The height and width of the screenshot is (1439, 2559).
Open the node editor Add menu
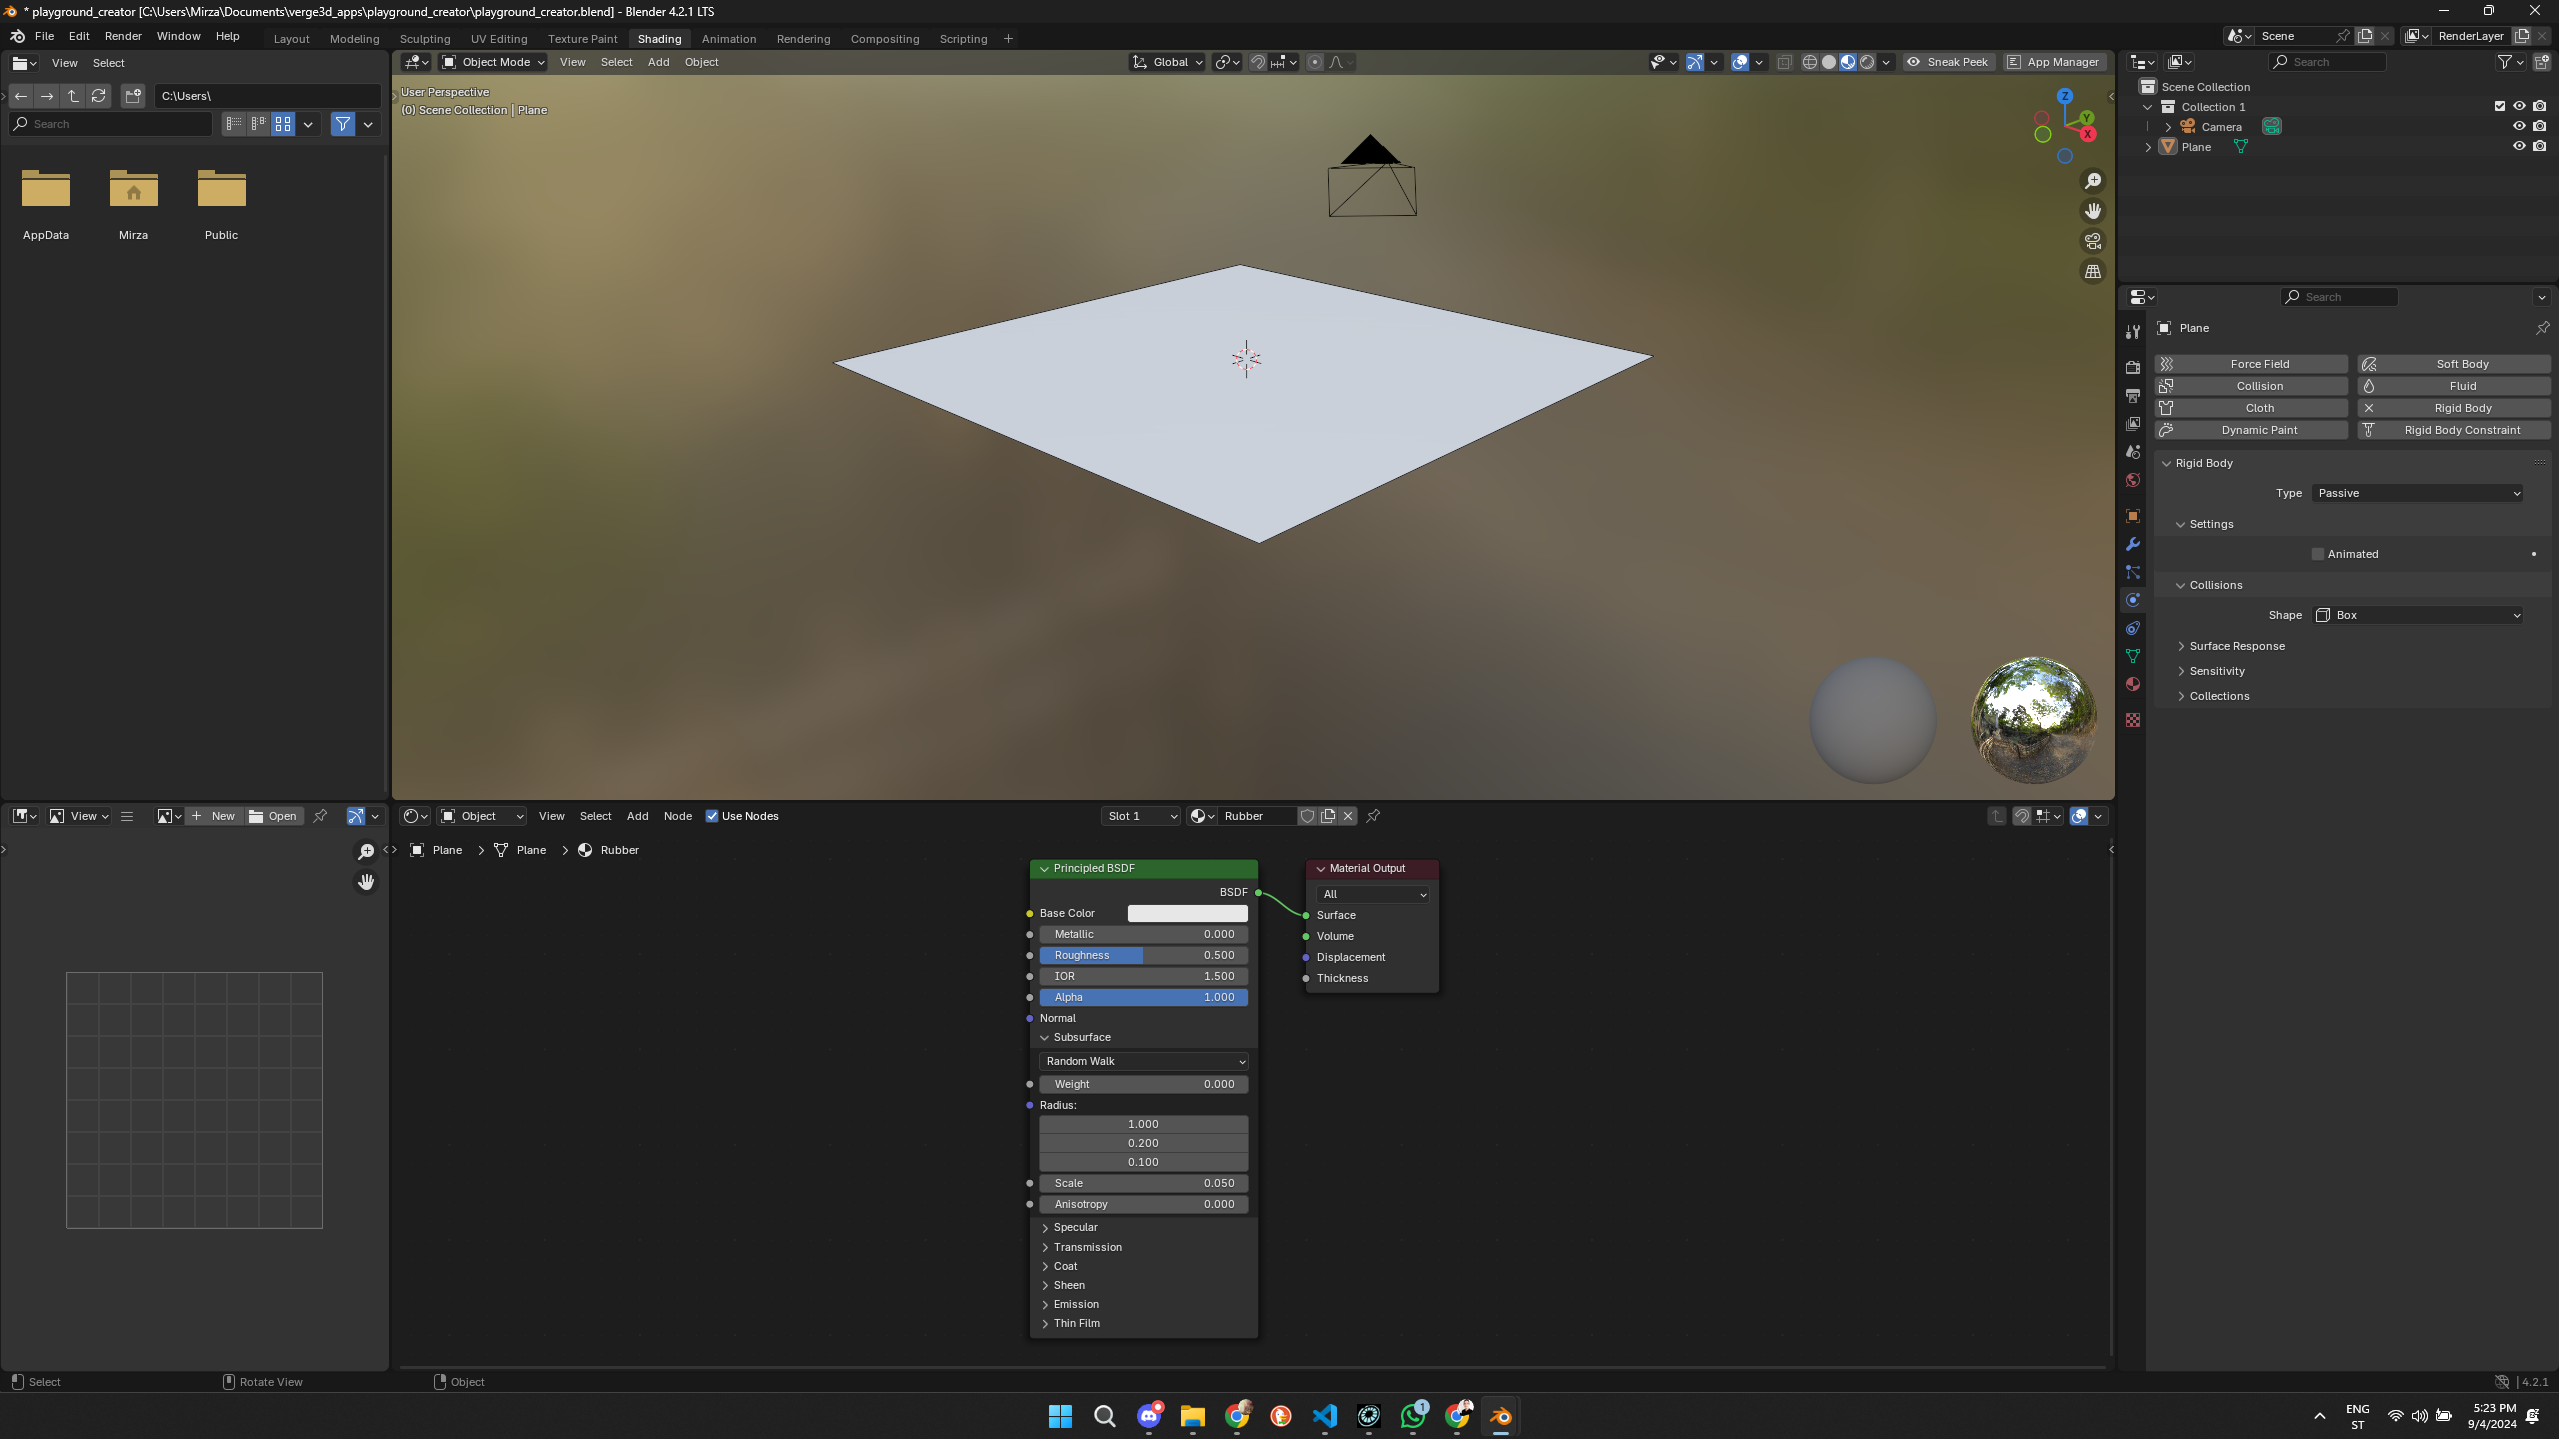pos(638,816)
